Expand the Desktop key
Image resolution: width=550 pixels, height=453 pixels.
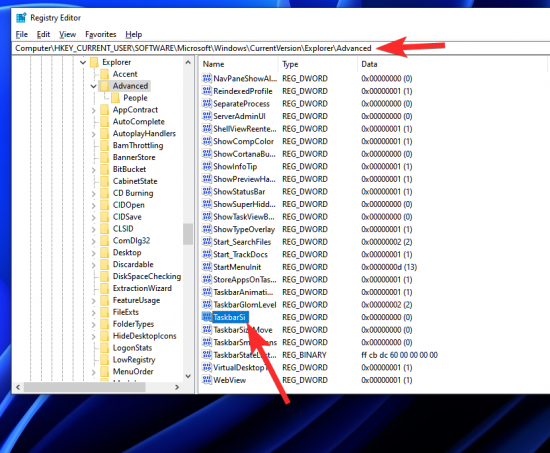coord(93,253)
